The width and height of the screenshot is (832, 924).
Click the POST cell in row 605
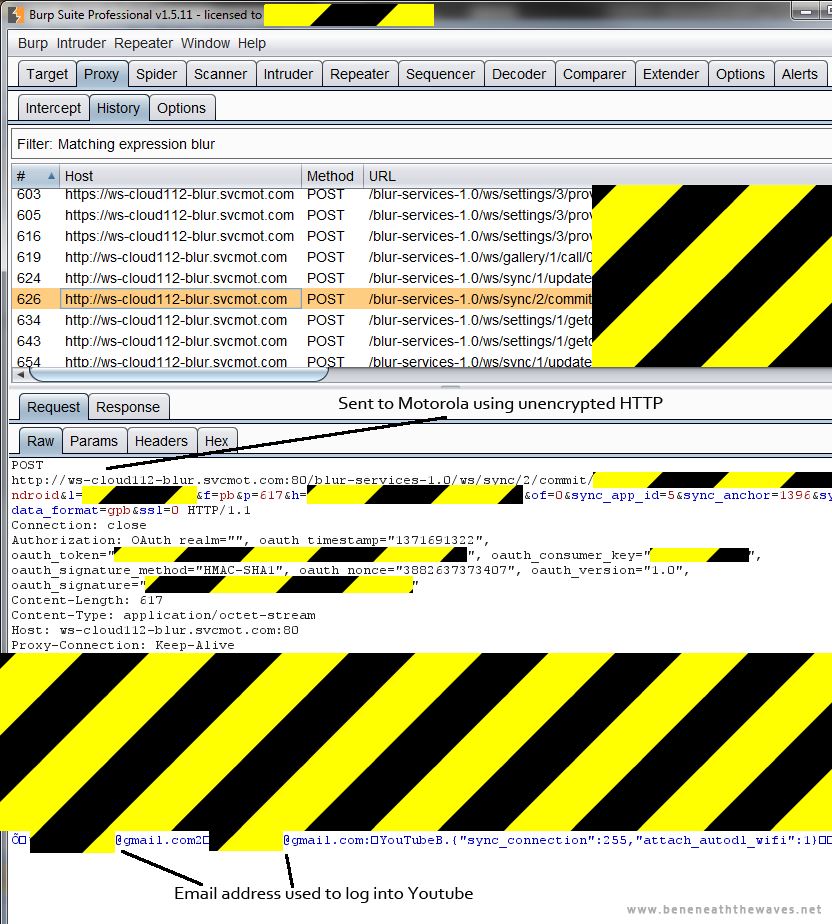coord(332,215)
